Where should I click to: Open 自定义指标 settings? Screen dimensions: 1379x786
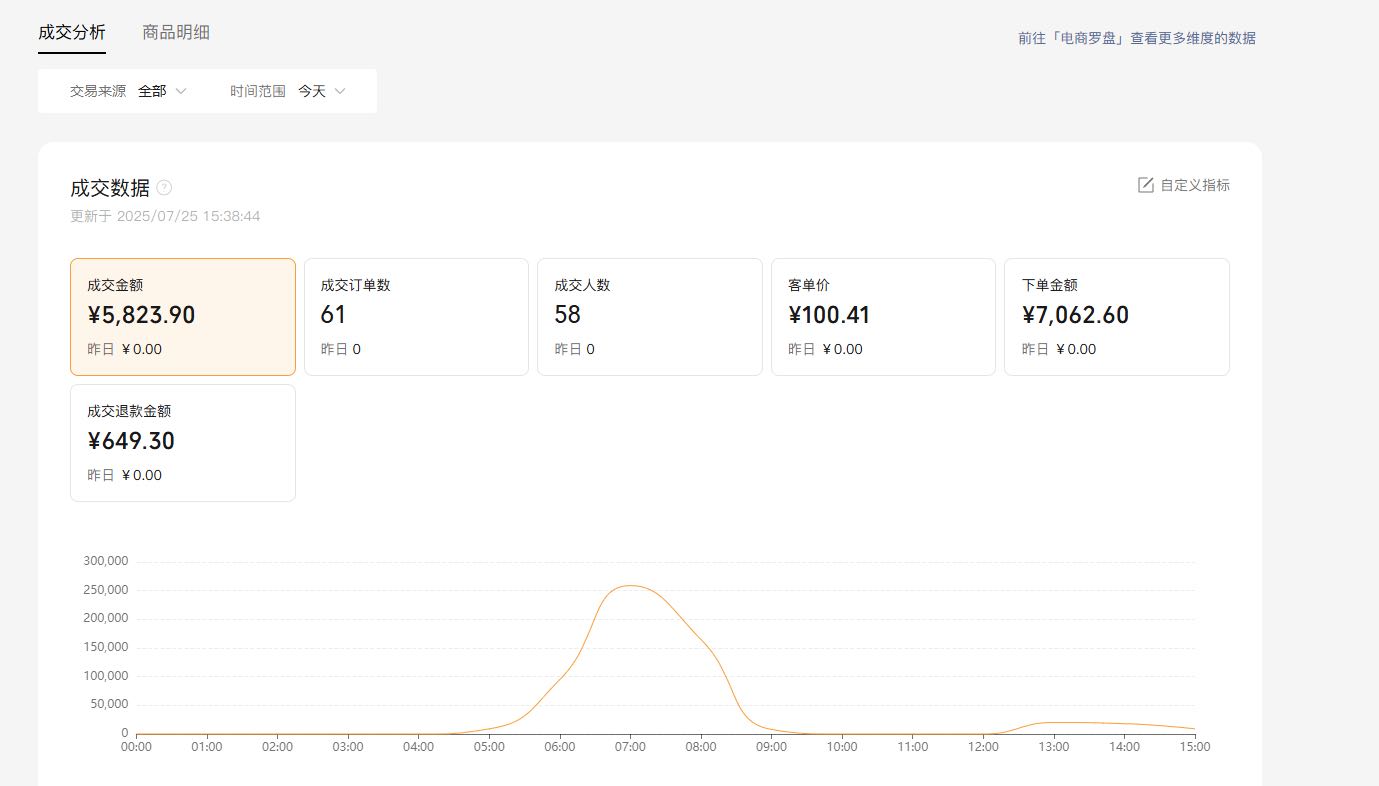(x=1184, y=185)
